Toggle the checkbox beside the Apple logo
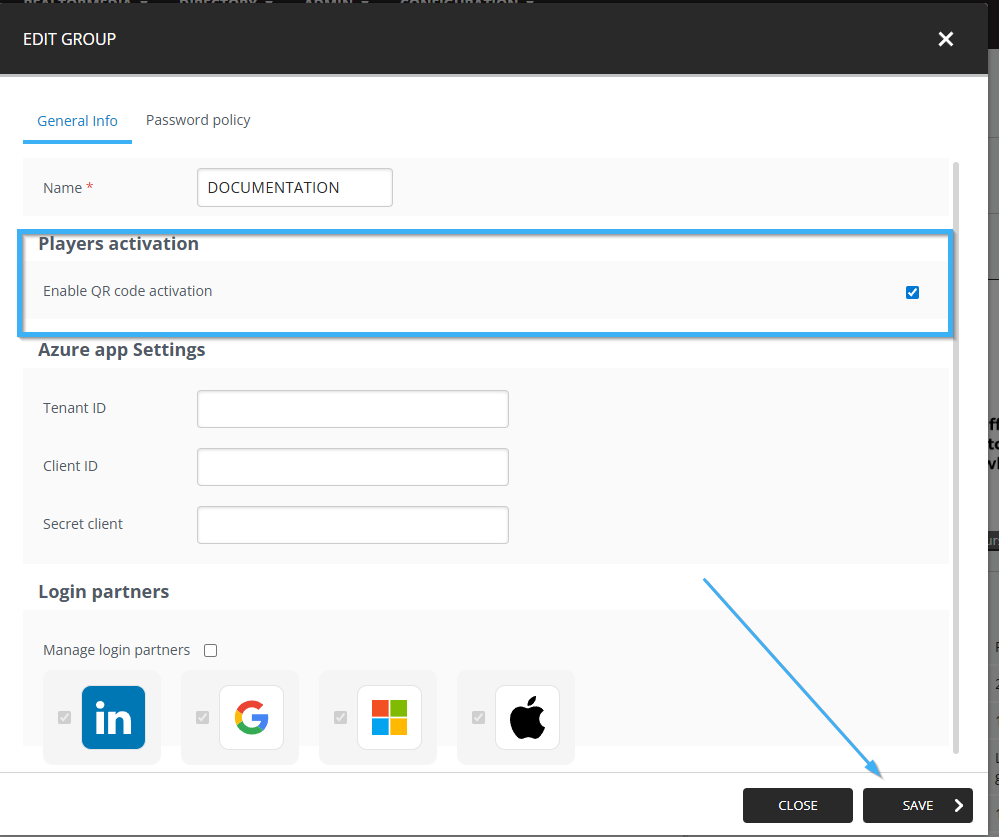The width and height of the screenshot is (999, 837). pyautogui.click(x=479, y=717)
